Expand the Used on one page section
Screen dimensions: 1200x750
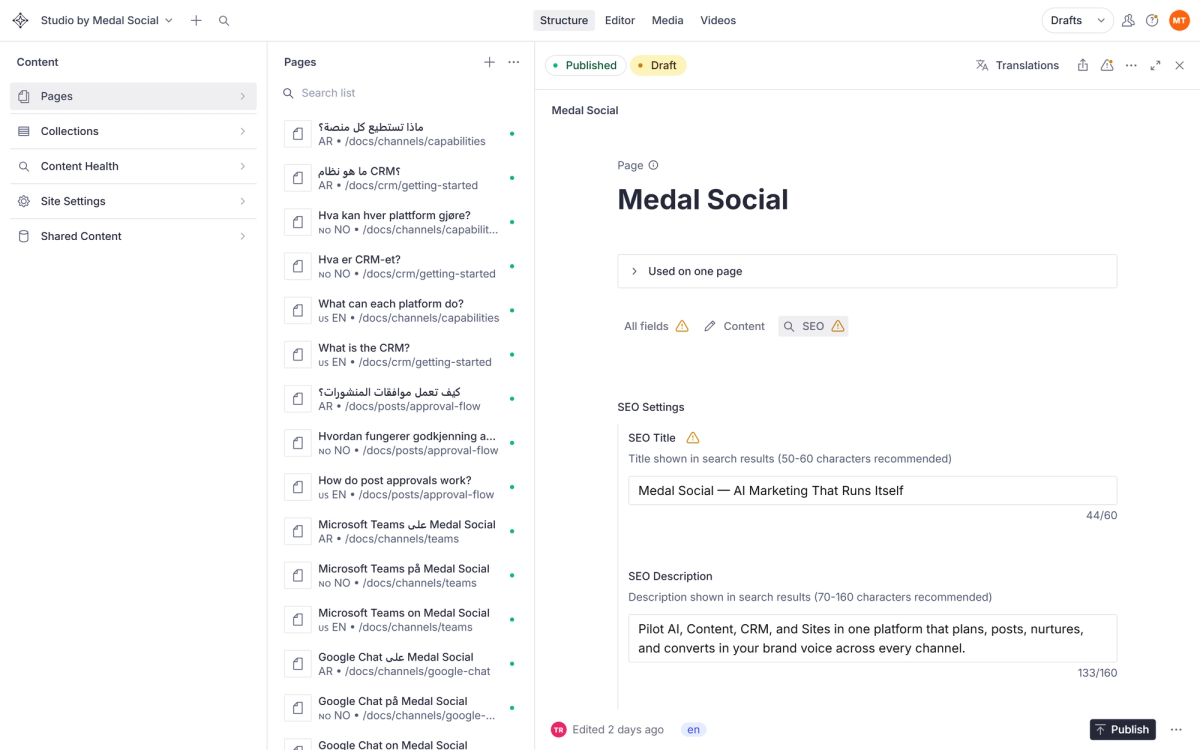click(867, 271)
